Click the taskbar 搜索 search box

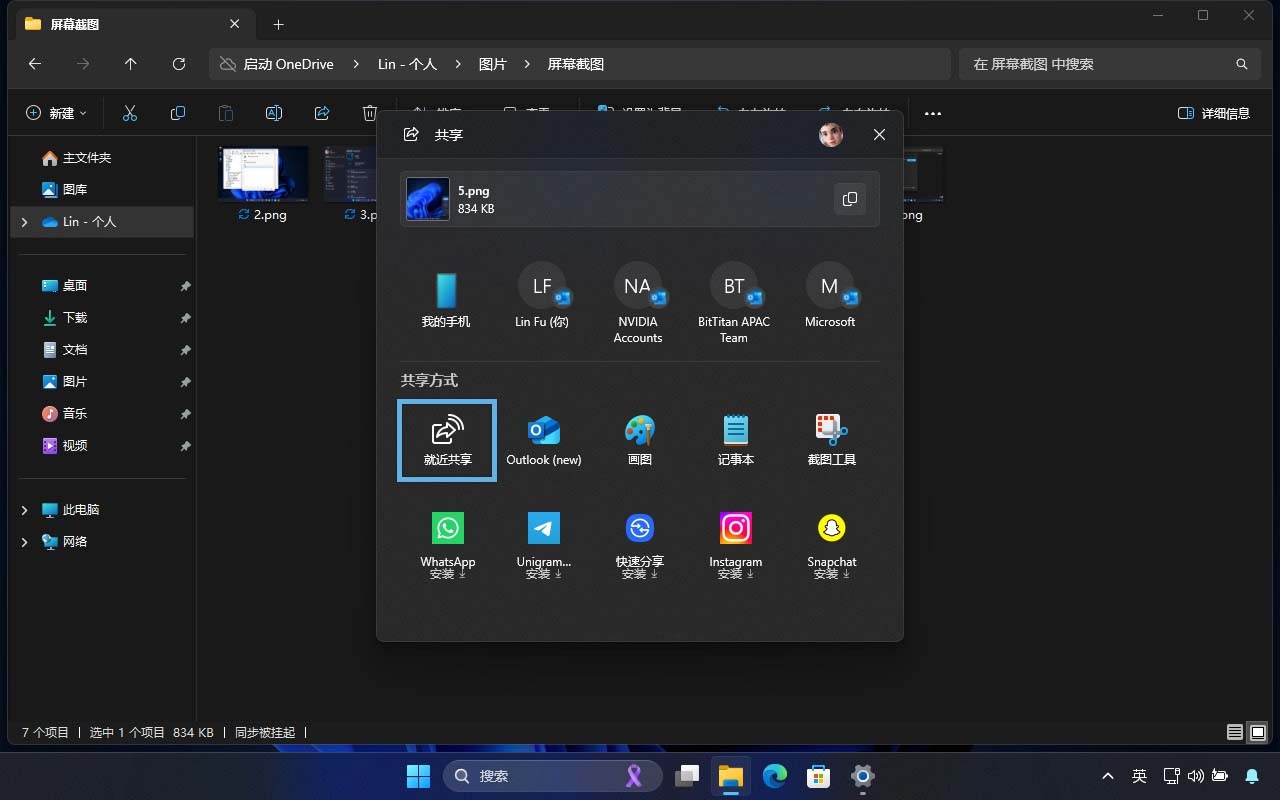click(553, 776)
